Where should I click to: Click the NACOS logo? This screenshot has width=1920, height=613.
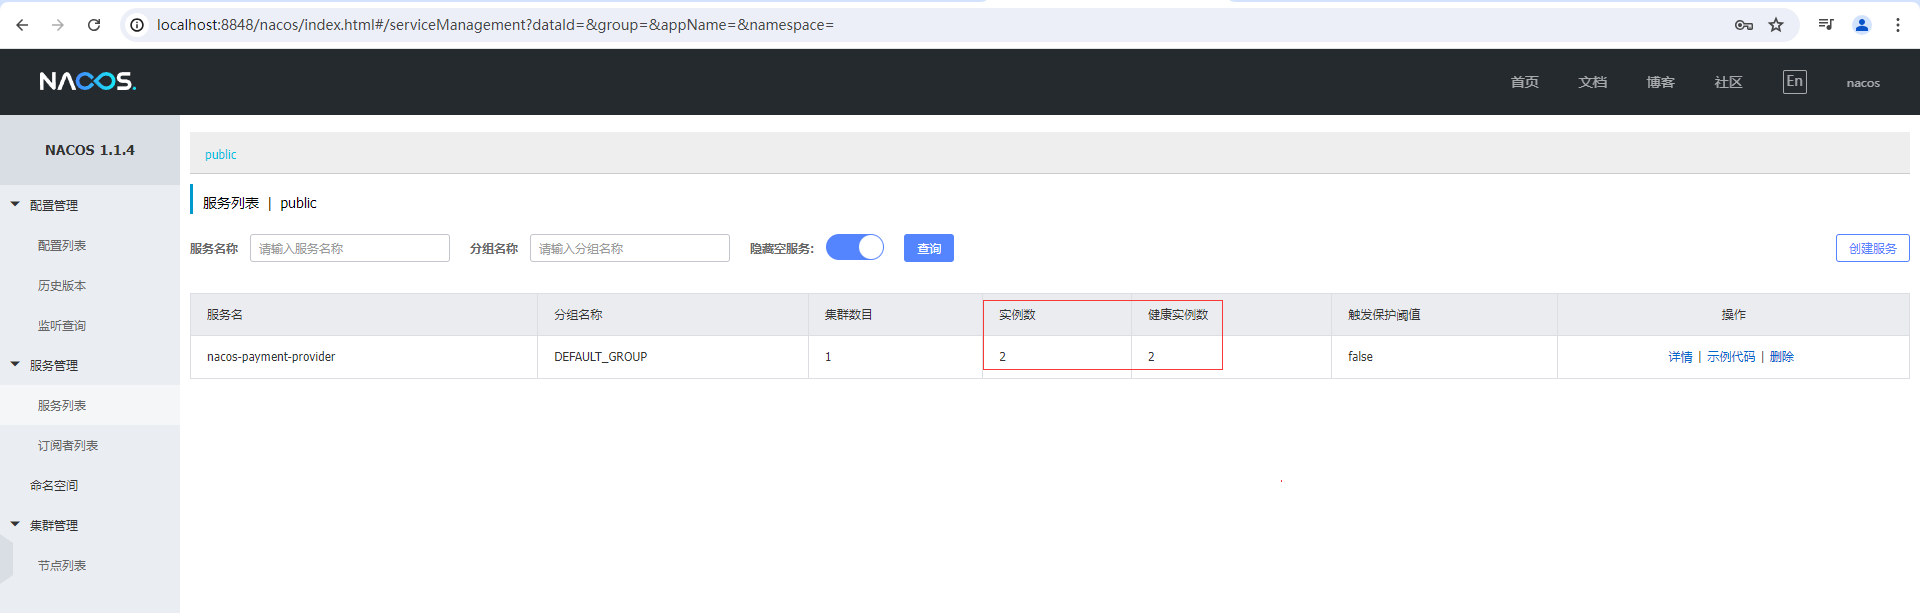coord(88,81)
